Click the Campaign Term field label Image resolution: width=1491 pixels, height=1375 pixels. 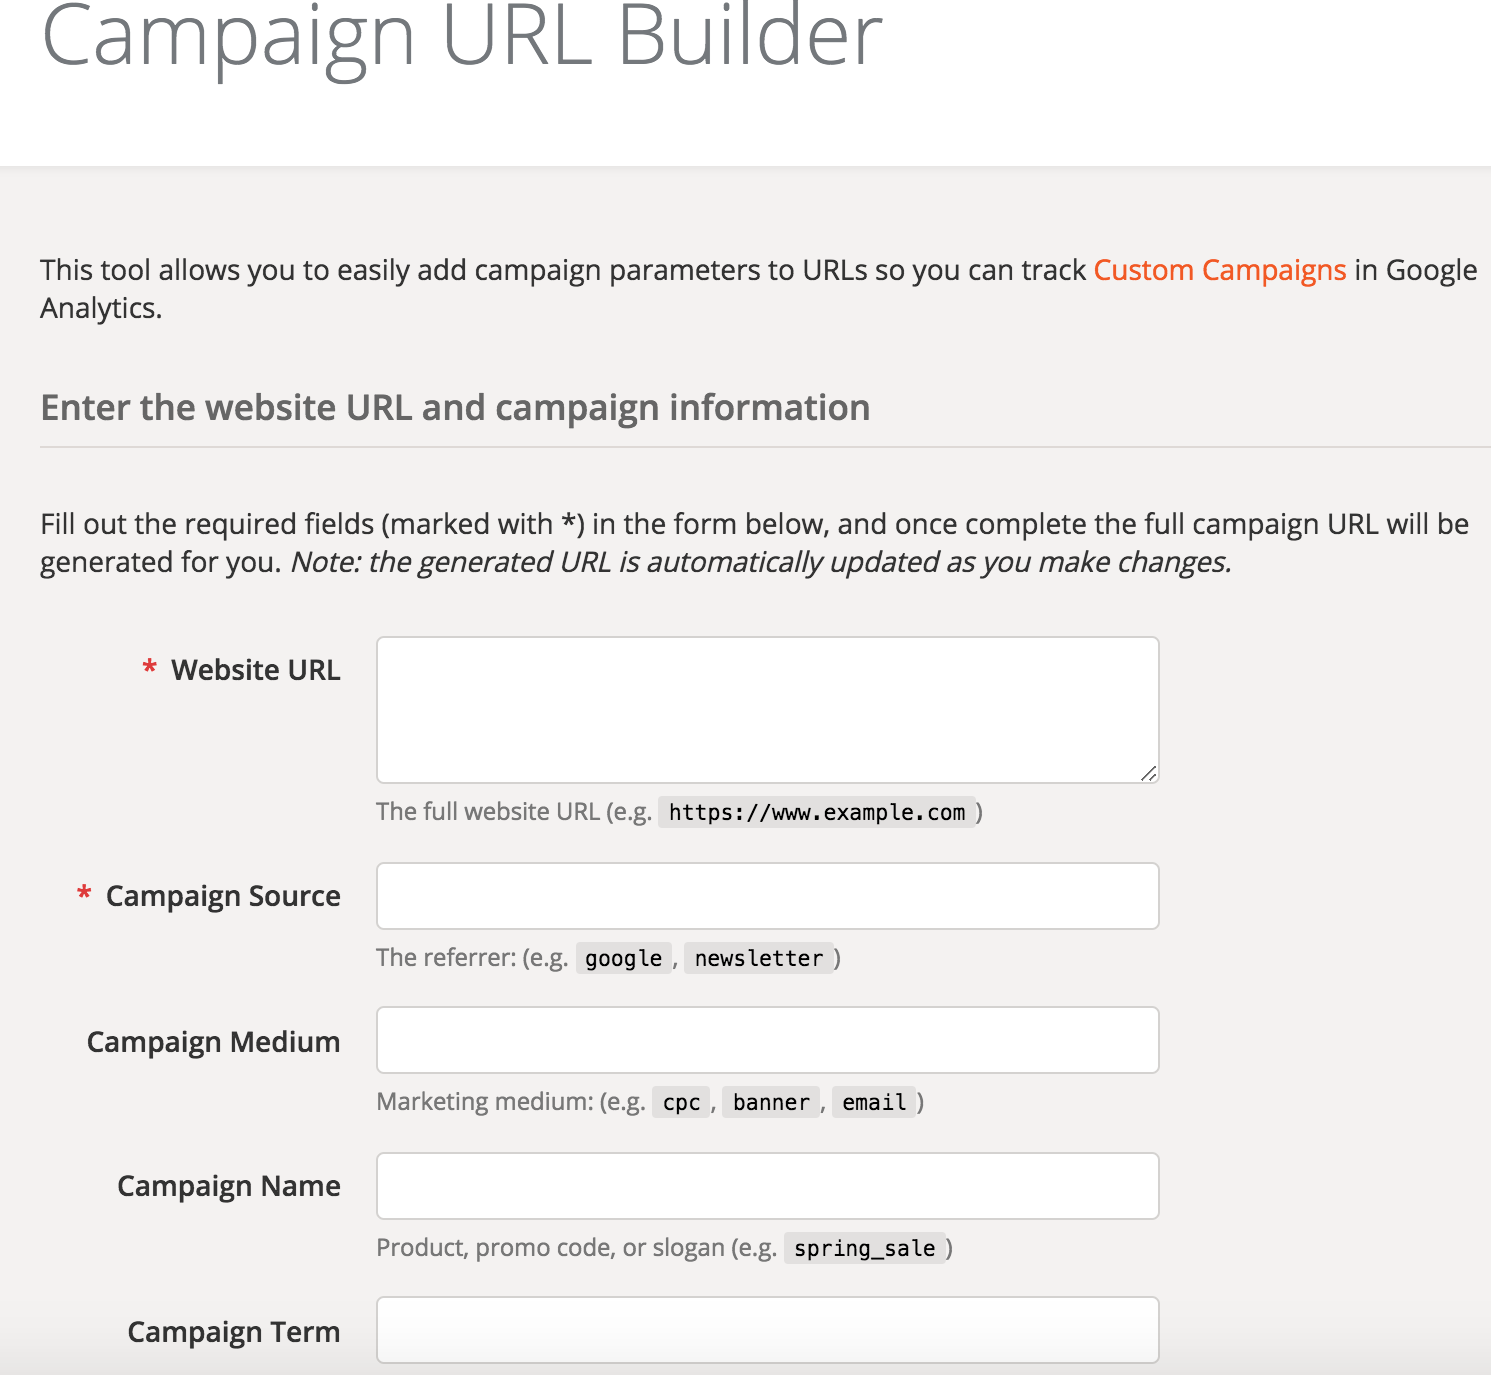[233, 1332]
